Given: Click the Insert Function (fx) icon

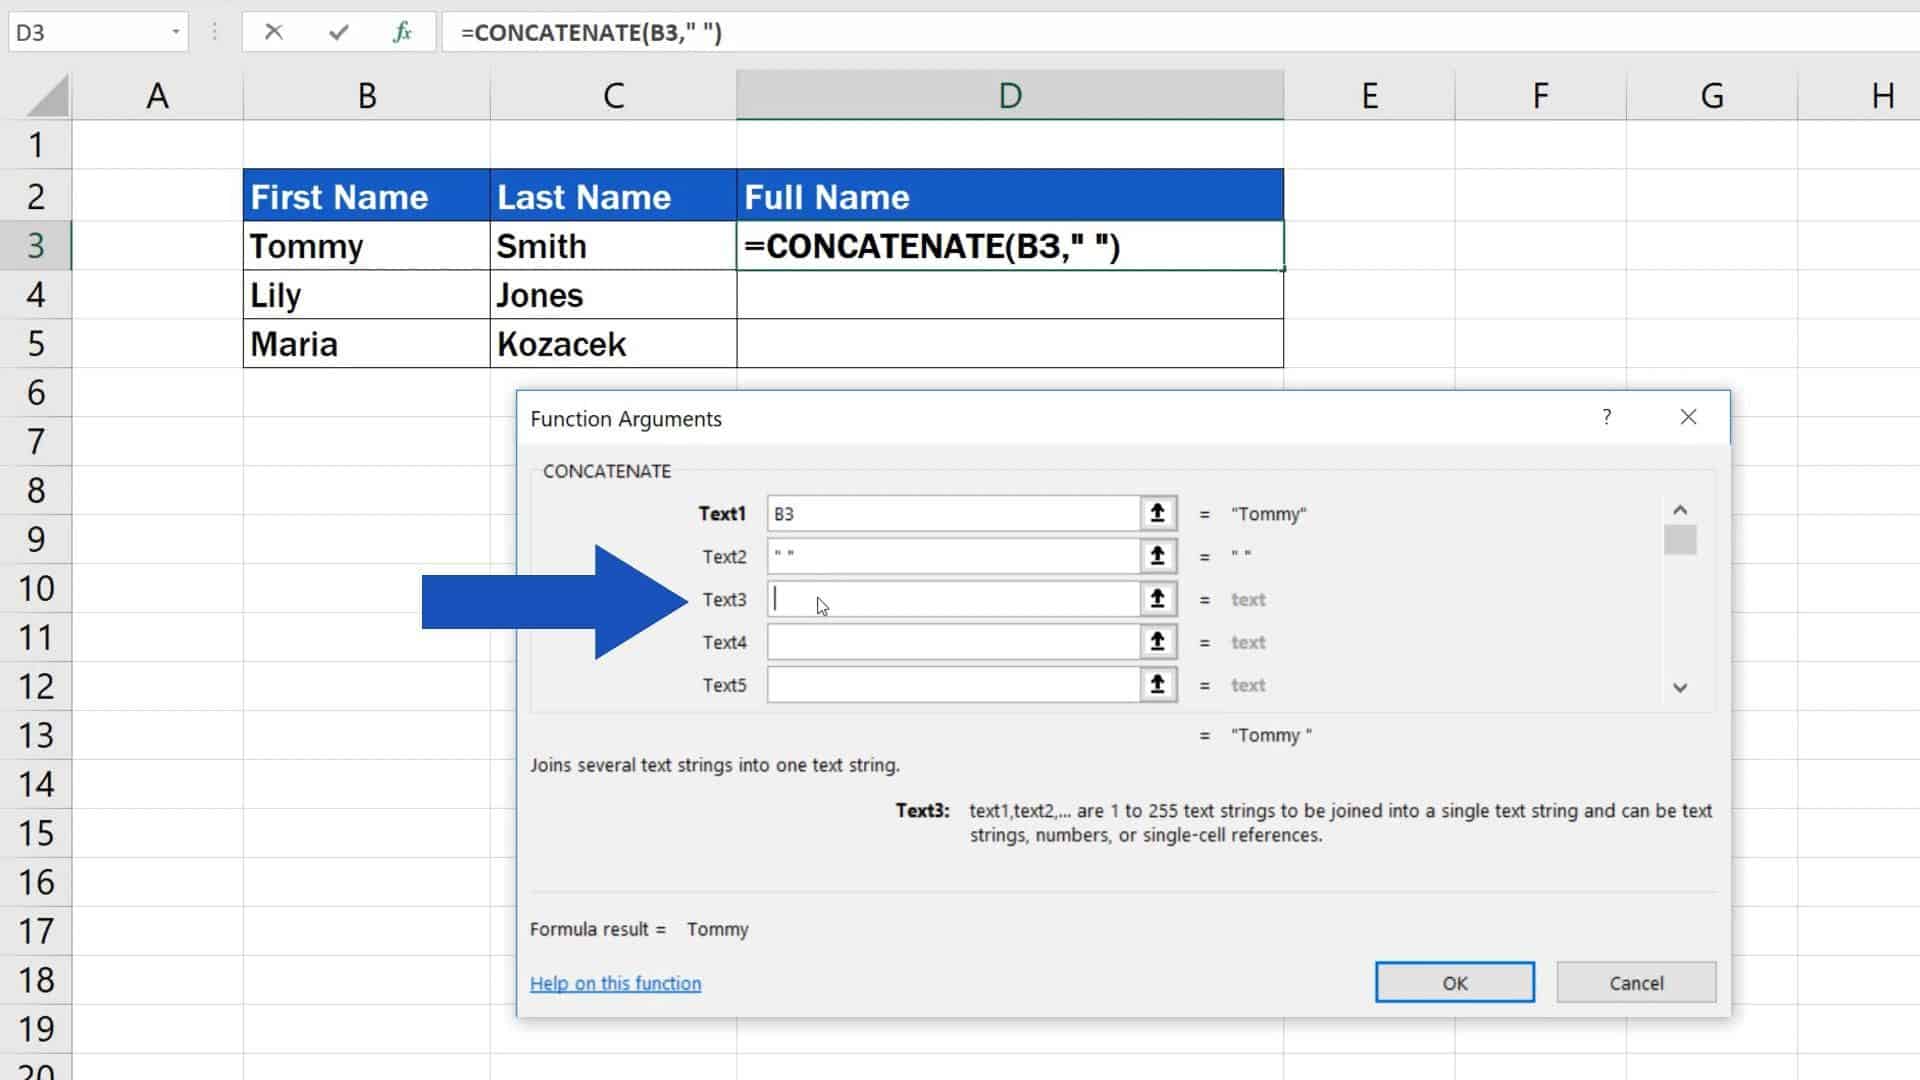Looking at the screenshot, I should pyautogui.click(x=402, y=32).
